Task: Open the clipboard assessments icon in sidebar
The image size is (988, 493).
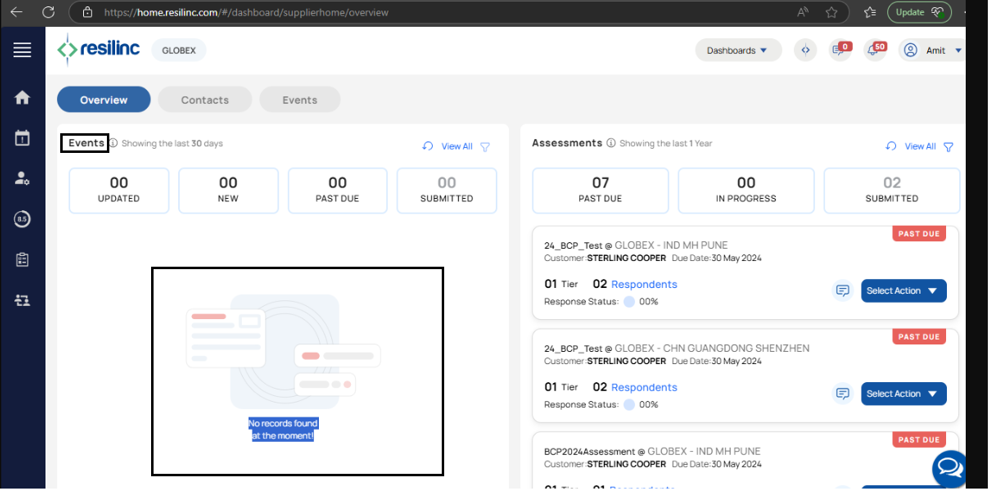Action: click(x=22, y=259)
